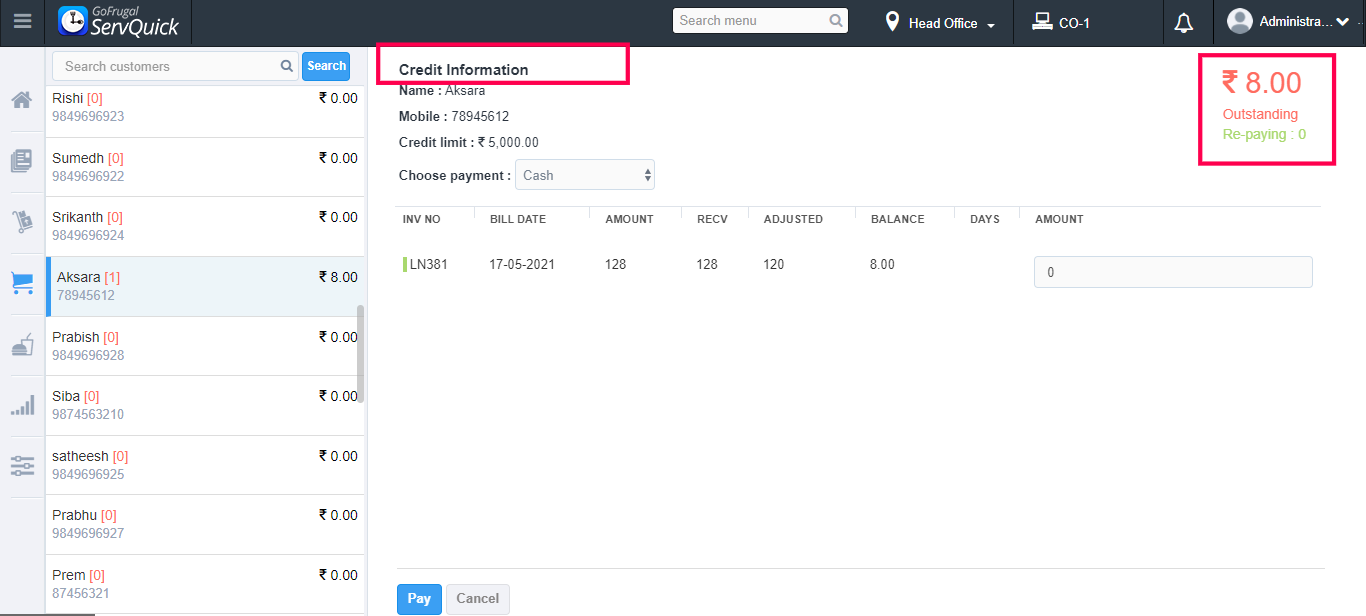Open the sliders settings icon in sidebar

pos(22,466)
